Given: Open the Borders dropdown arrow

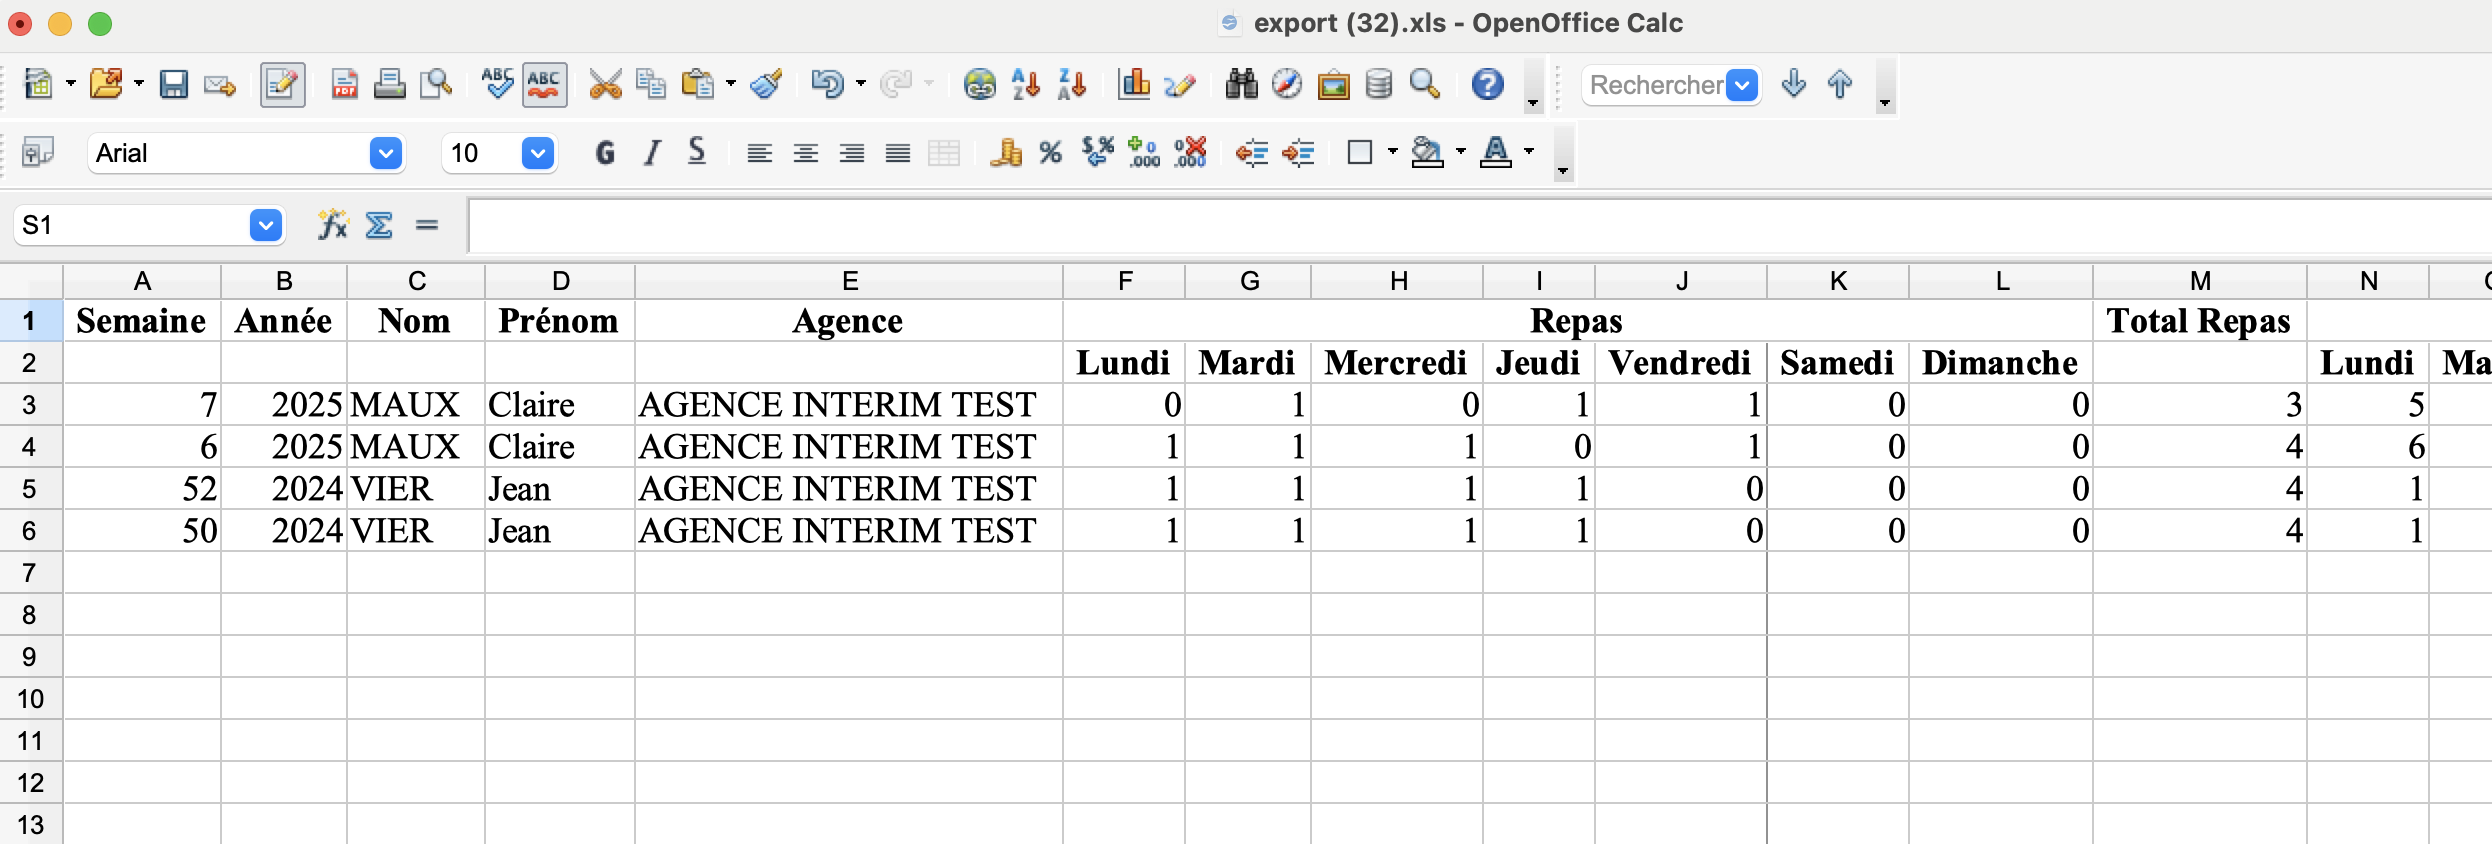Looking at the screenshot, I should click(x=1392, y=152).
